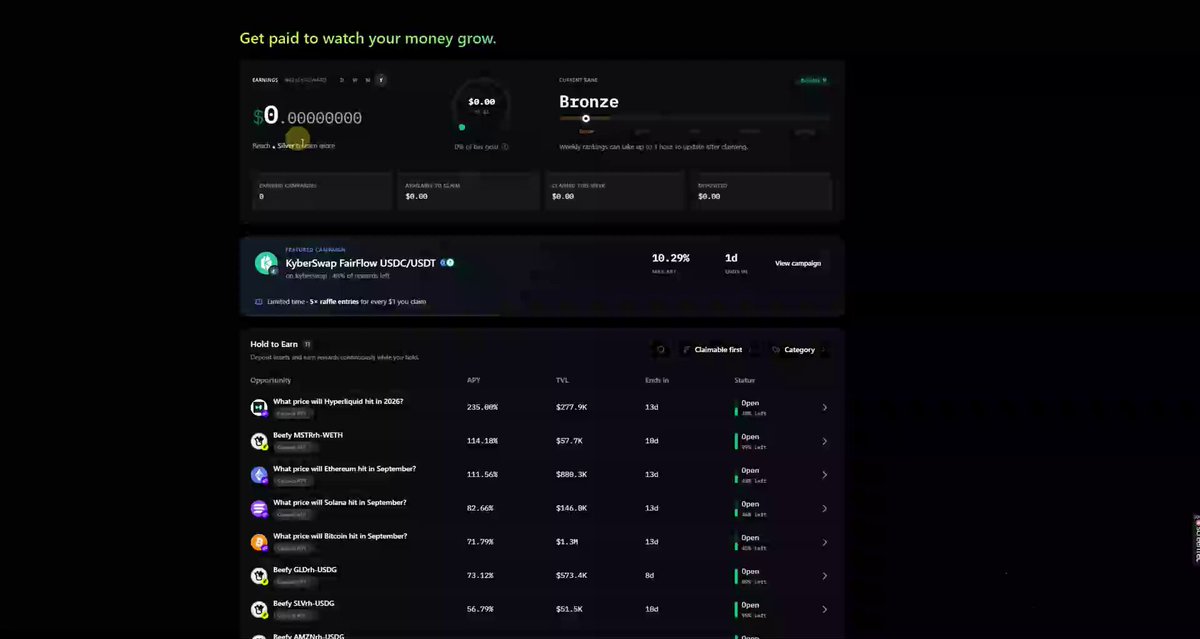Open 'What price will Hyperliquid hit in 2026?'

(x=338, y=401)
